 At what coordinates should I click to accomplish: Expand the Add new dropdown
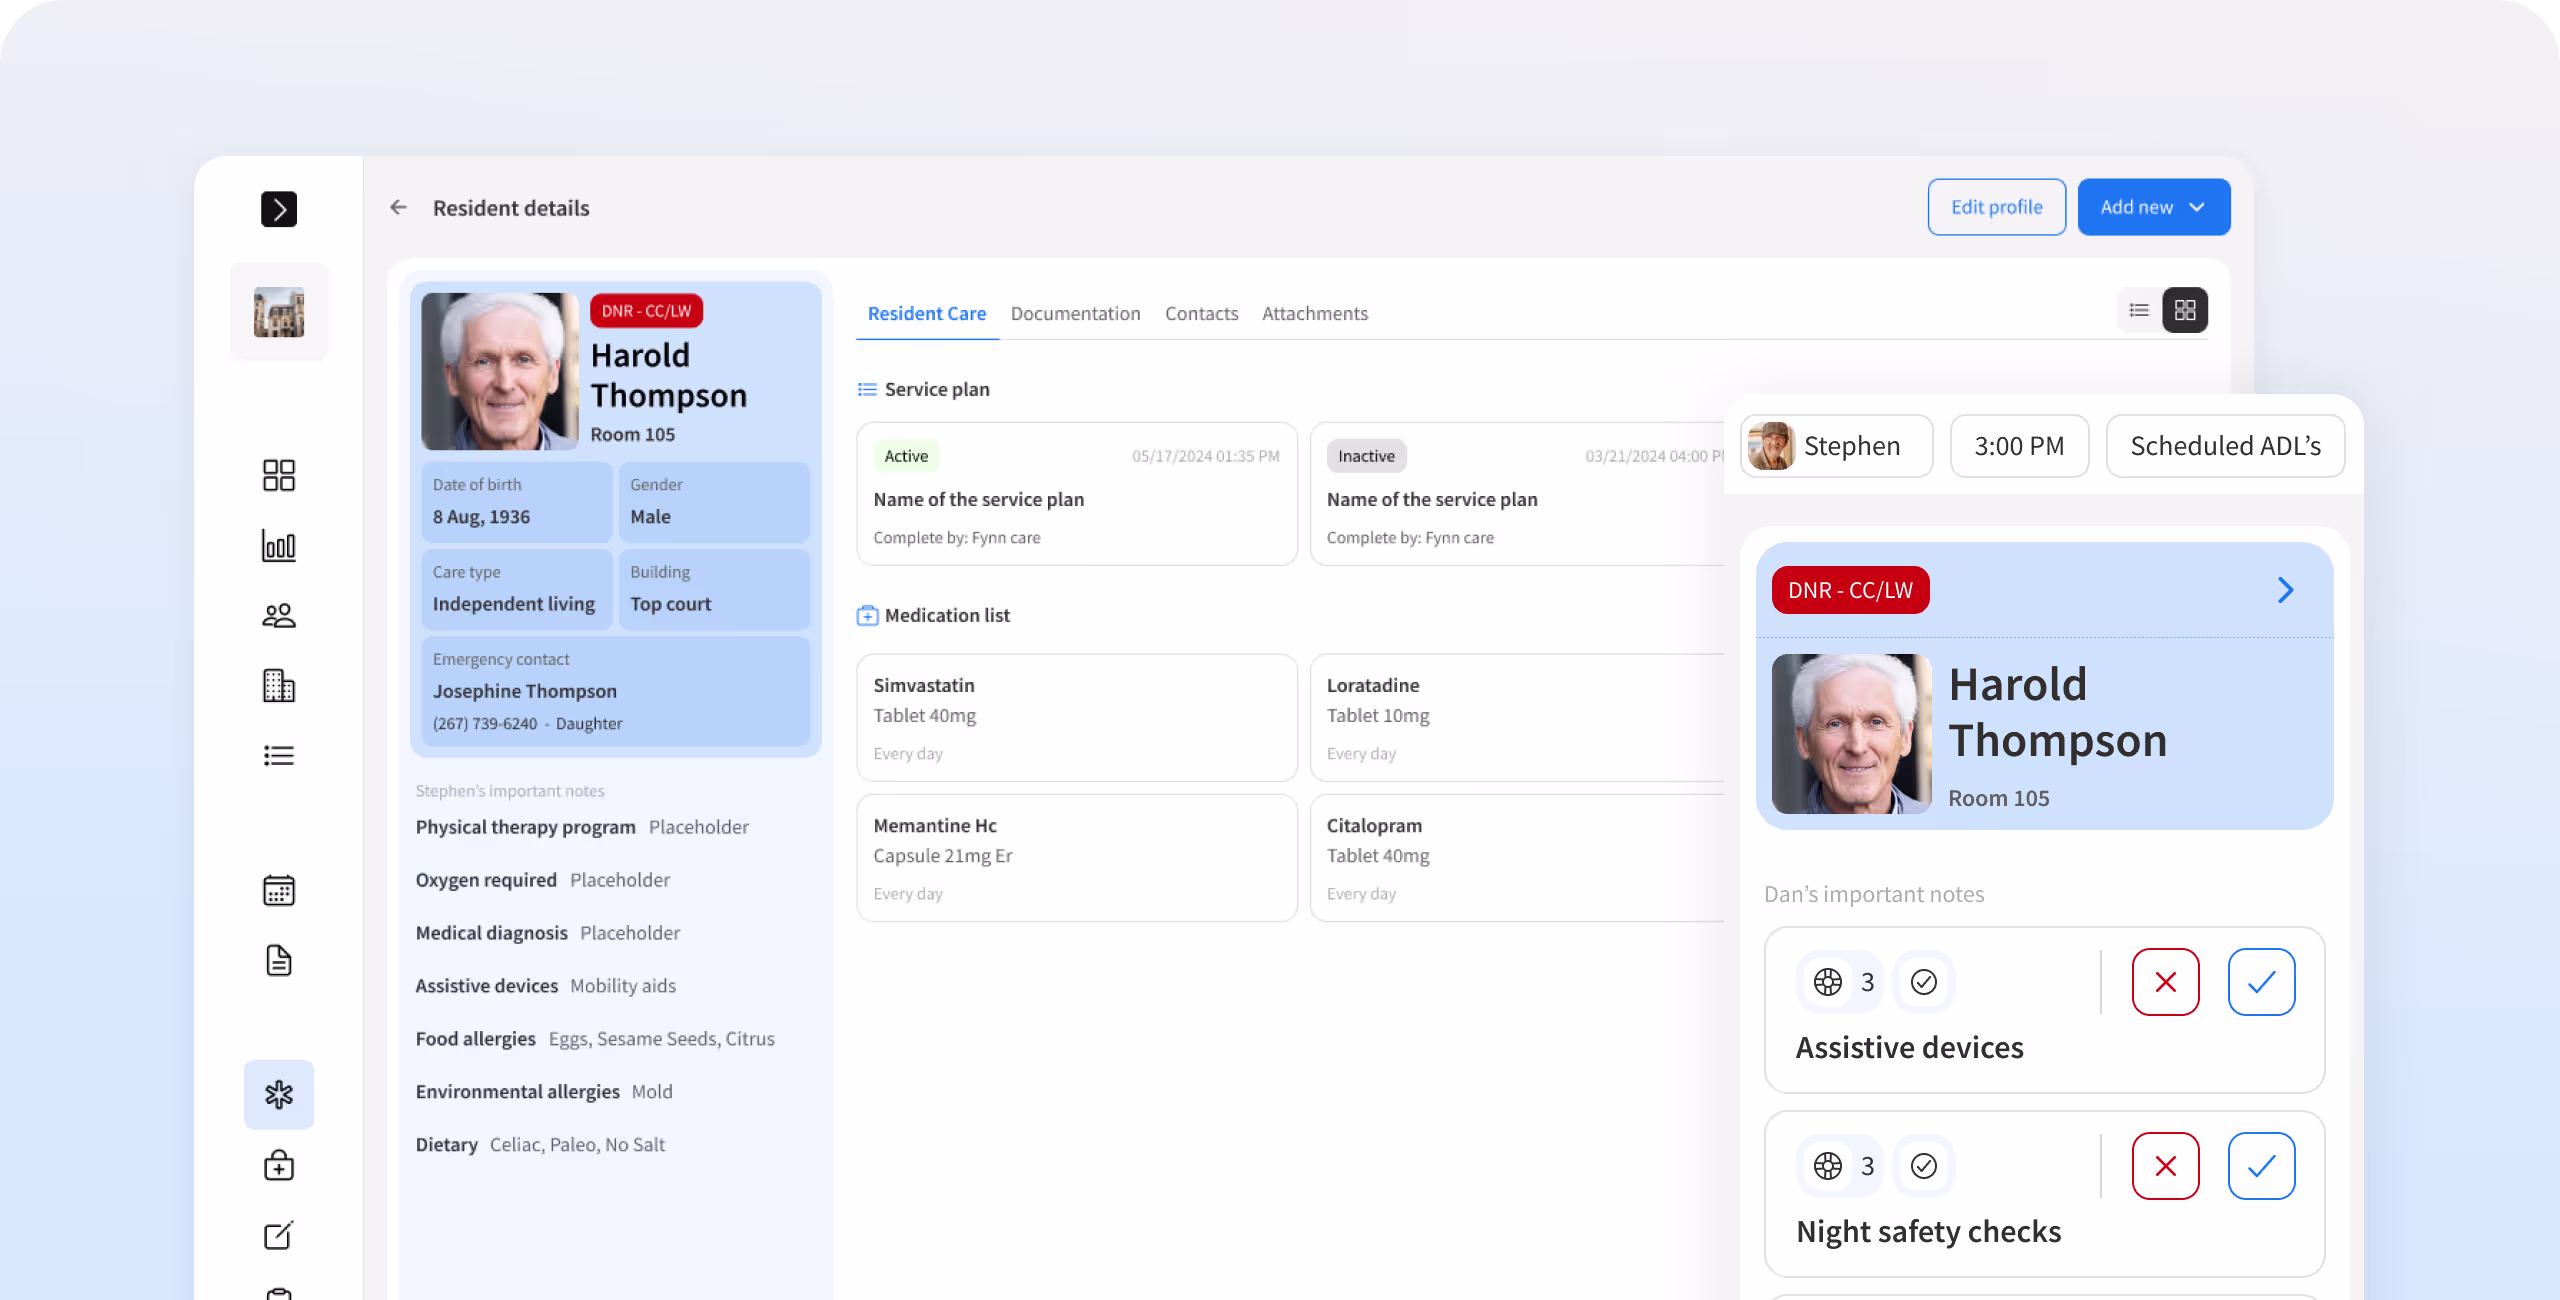pos(2153,207)
